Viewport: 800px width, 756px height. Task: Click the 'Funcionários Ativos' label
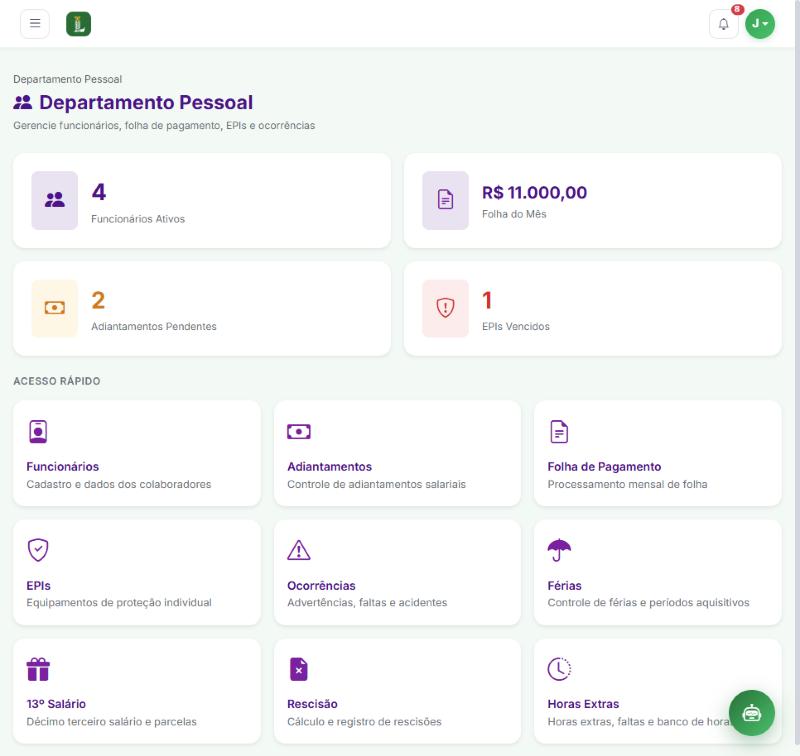pos(138,219)
